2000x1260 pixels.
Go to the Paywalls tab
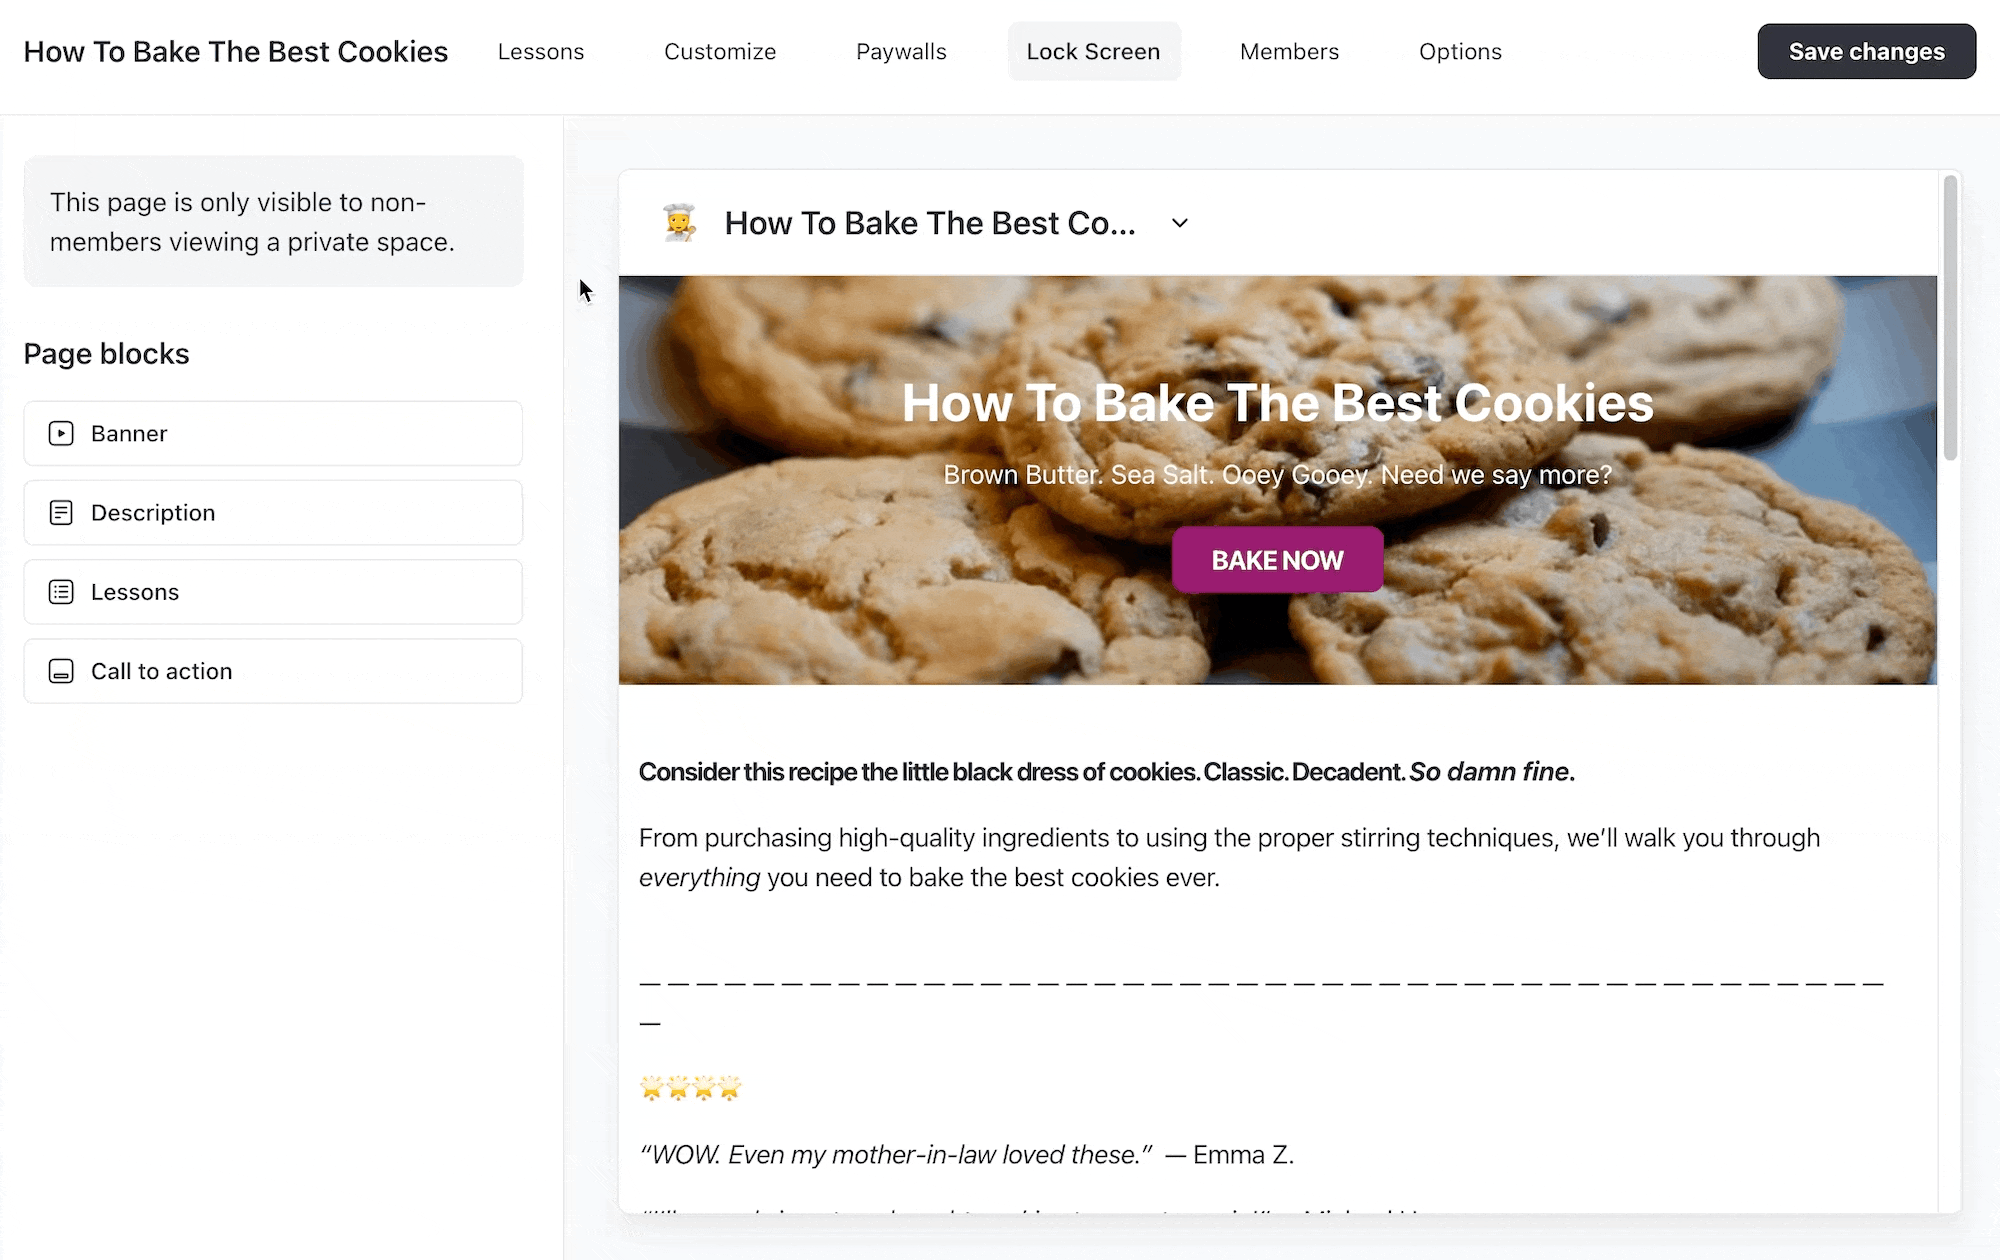pyautogui.click(x=901, y=52)
